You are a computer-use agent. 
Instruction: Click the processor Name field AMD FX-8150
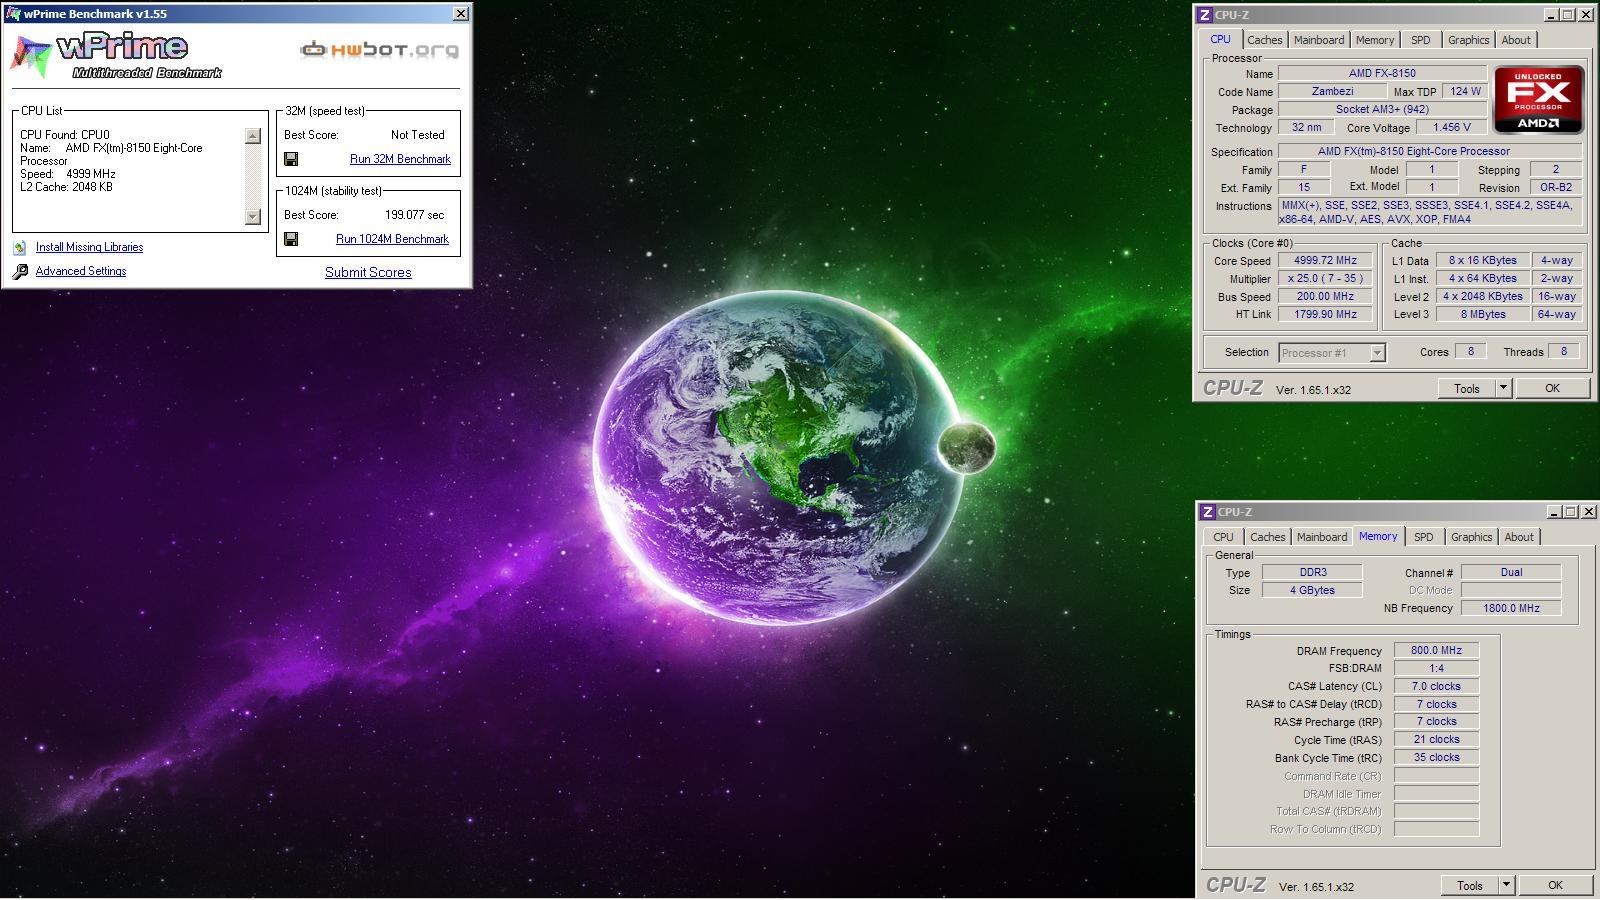pos(1382,73)
